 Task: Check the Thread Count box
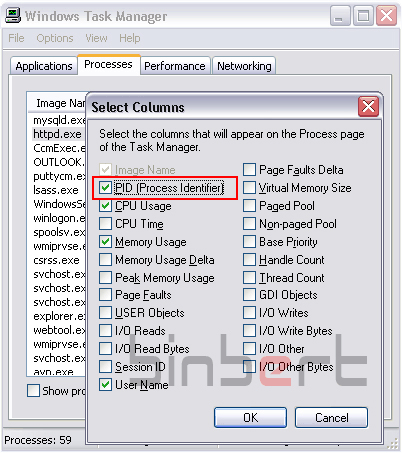249,277
